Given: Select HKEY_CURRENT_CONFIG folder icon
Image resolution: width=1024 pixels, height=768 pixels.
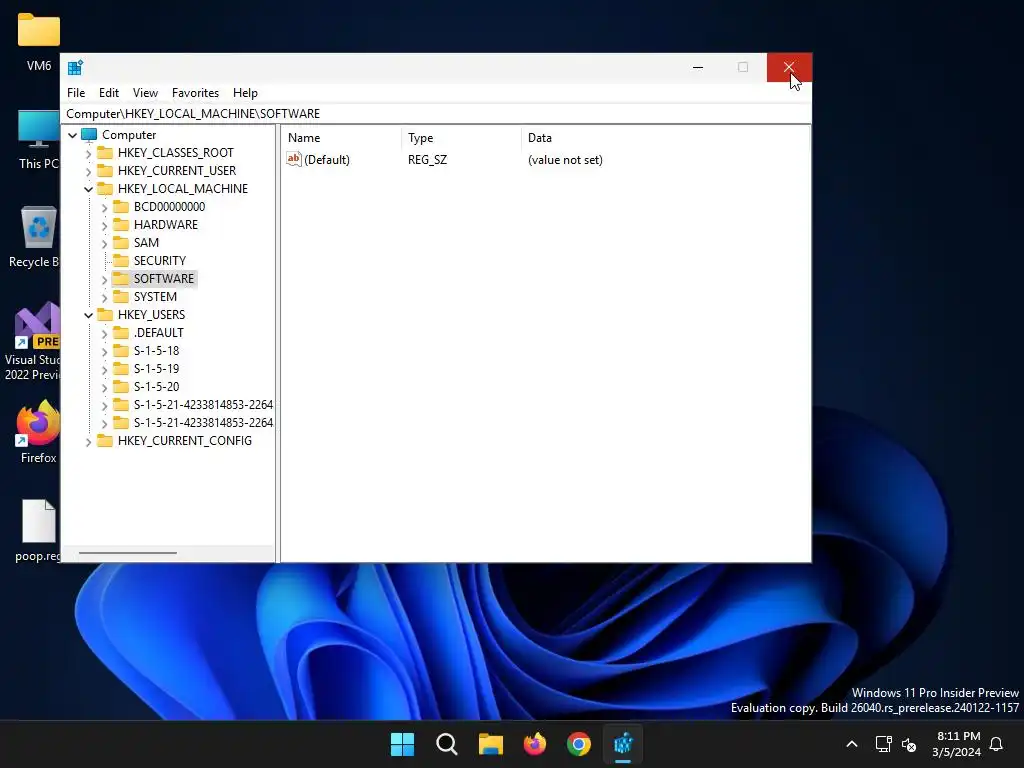Looking at the screenshot, I should pos(104,440).
